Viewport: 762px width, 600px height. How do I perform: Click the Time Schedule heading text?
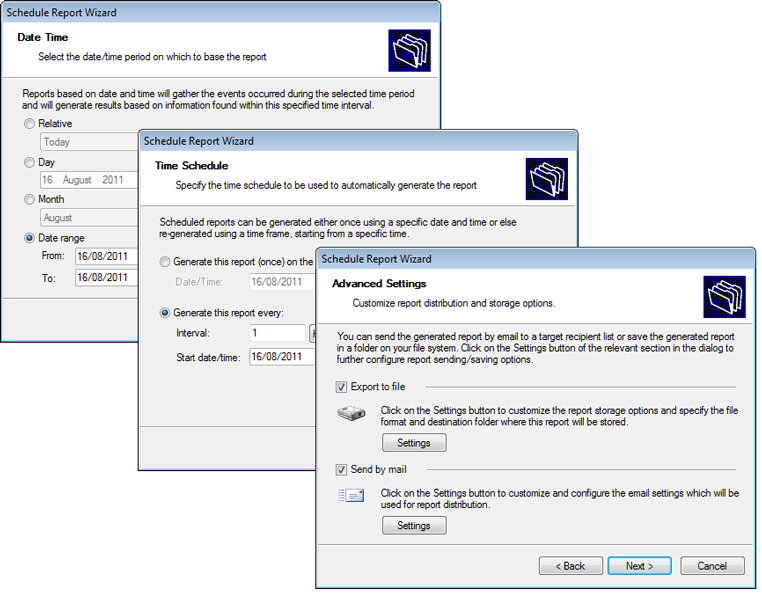click(191, 166)
